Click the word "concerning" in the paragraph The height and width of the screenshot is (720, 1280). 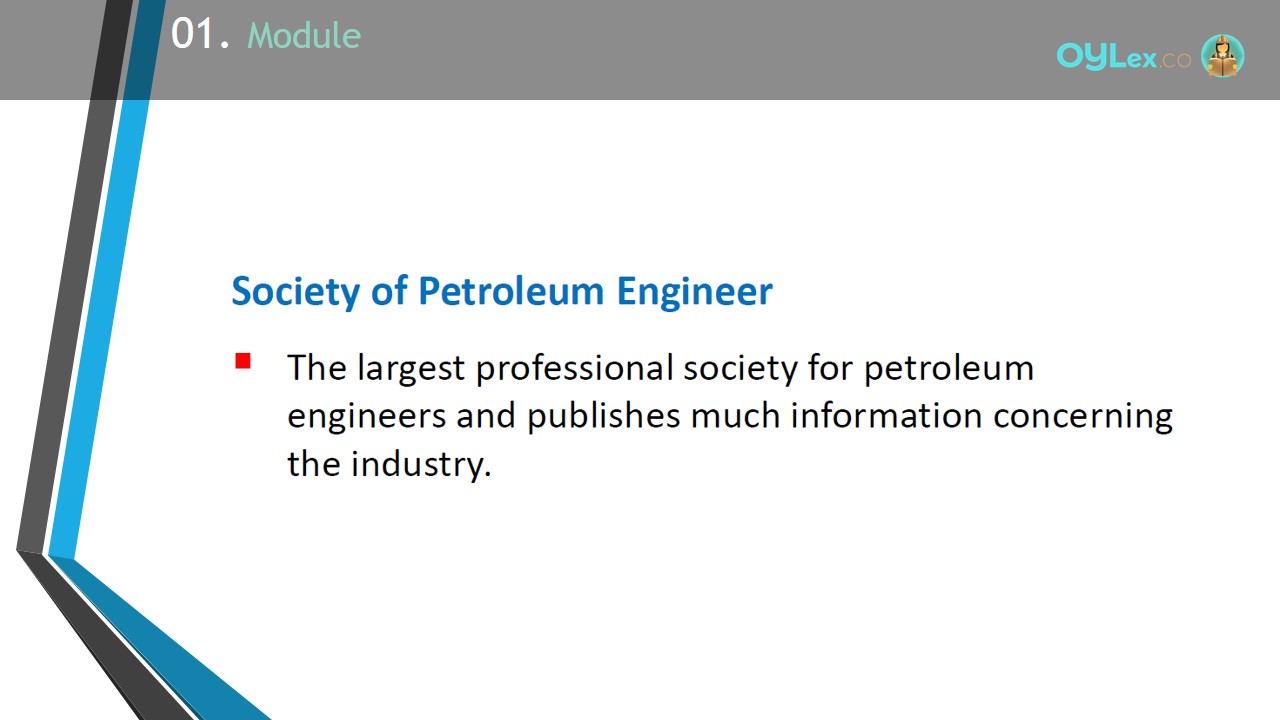[x=1083, y=417]
